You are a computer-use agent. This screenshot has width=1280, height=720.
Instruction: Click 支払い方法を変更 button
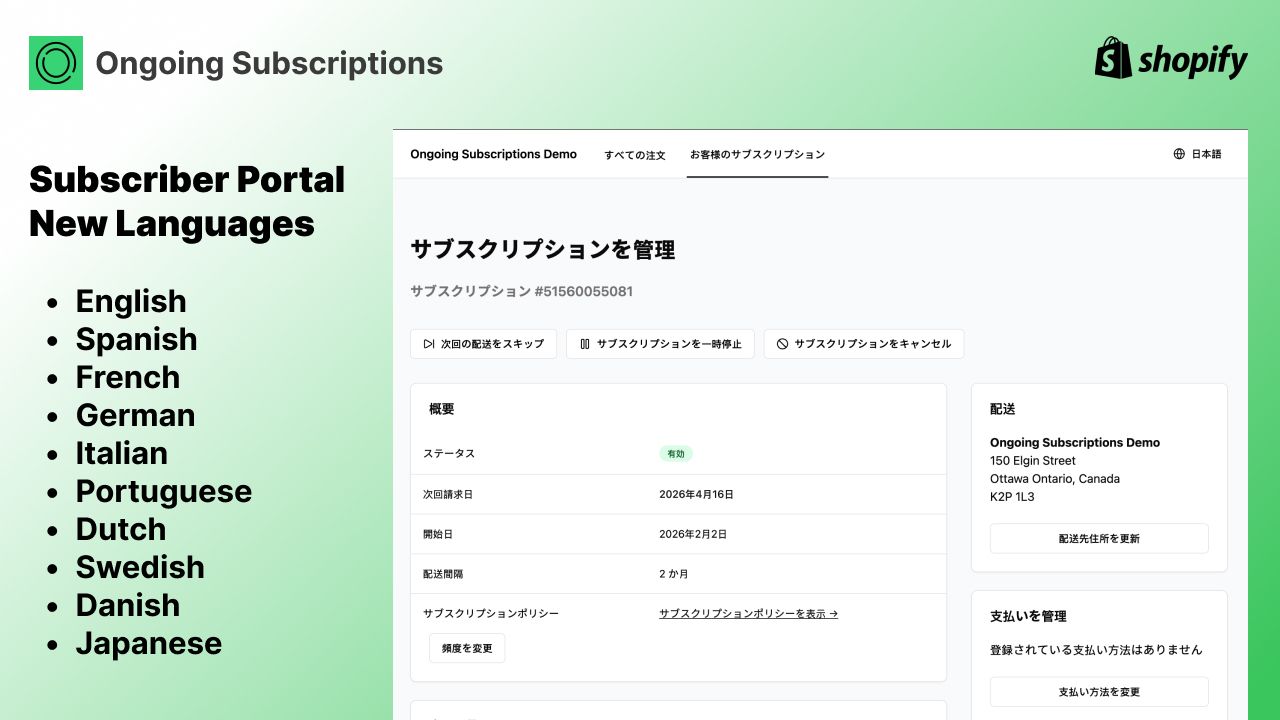pos(1099,692)
